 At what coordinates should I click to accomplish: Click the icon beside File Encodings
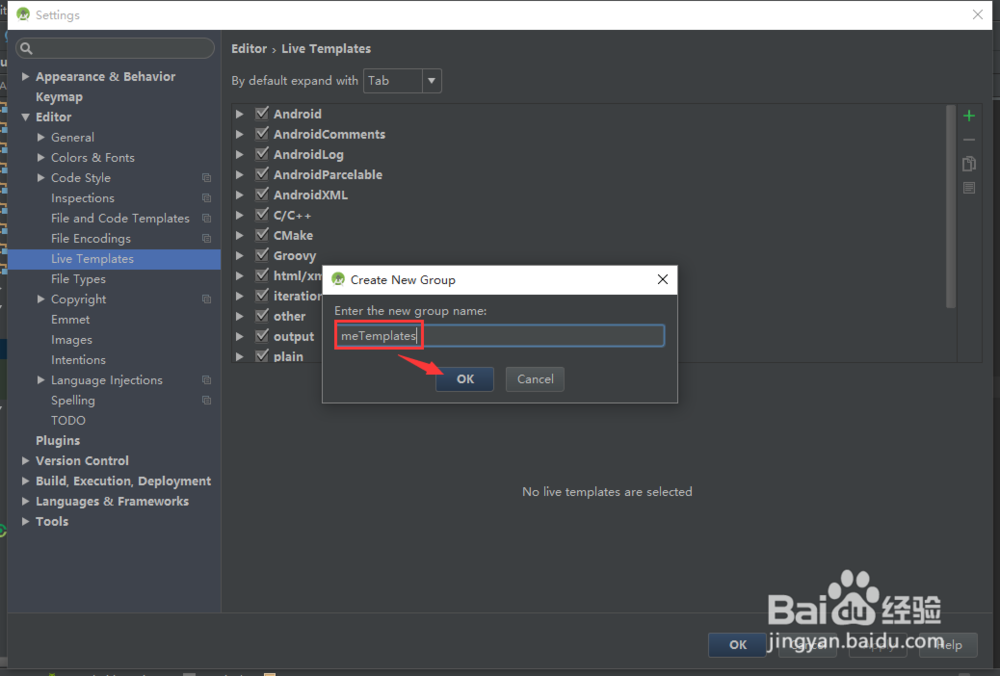pyautogui.click(x=206, y=238)
